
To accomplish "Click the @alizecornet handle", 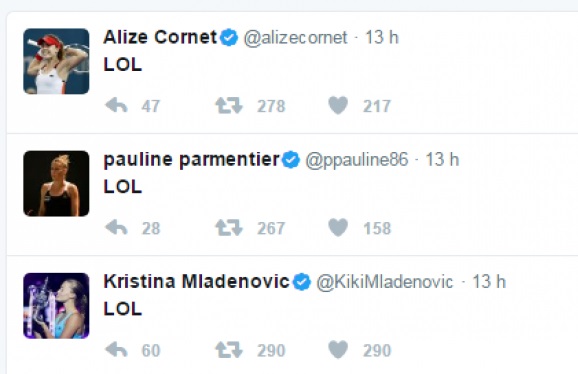I will coord(295,38).
